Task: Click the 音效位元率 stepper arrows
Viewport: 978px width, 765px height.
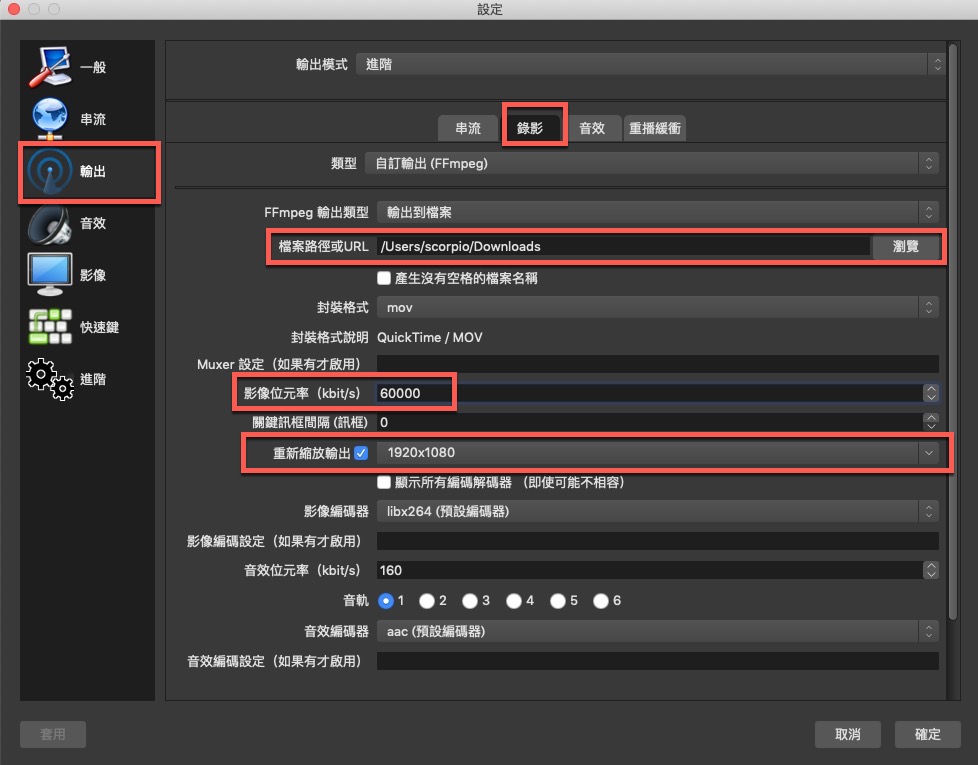Action: coord(931,570)
